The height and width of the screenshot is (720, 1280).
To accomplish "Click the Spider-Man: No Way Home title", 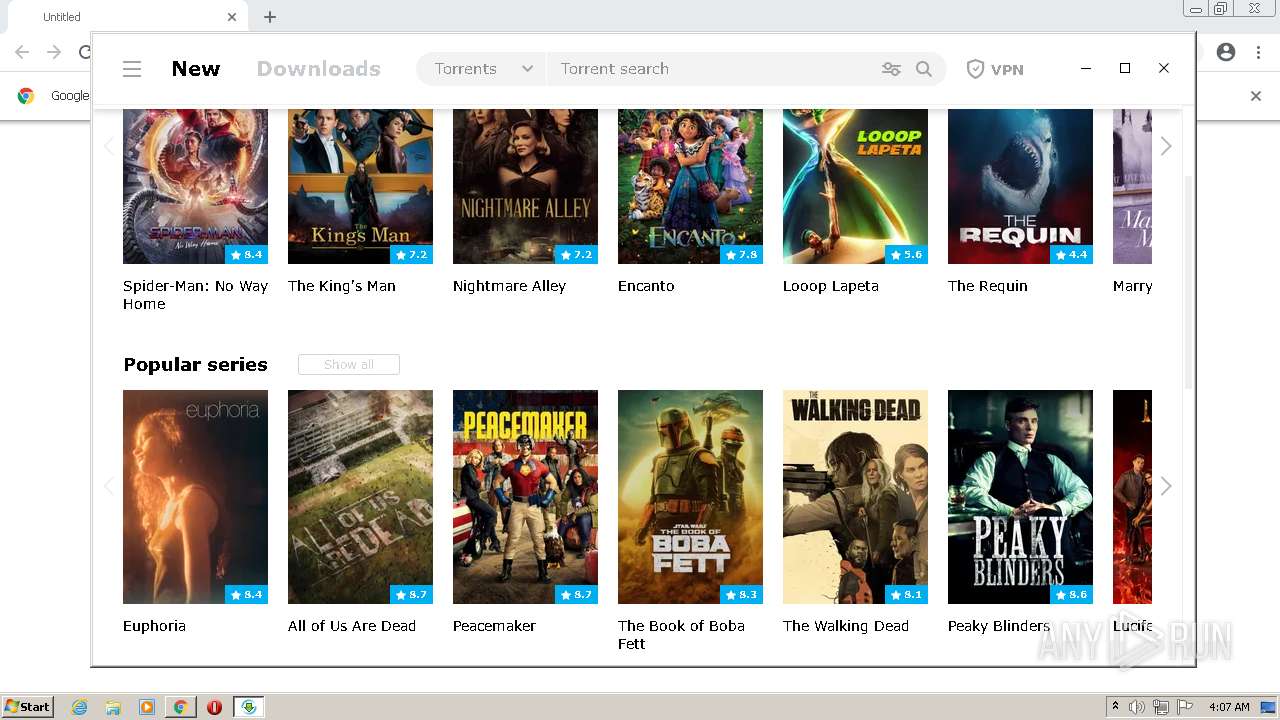I will pos(195,295).
